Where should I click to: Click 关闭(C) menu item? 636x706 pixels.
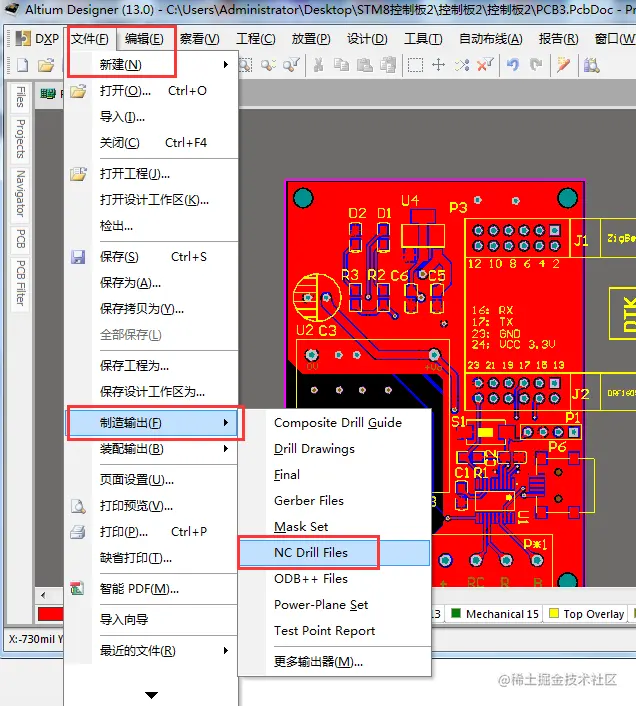click(152, 143)
